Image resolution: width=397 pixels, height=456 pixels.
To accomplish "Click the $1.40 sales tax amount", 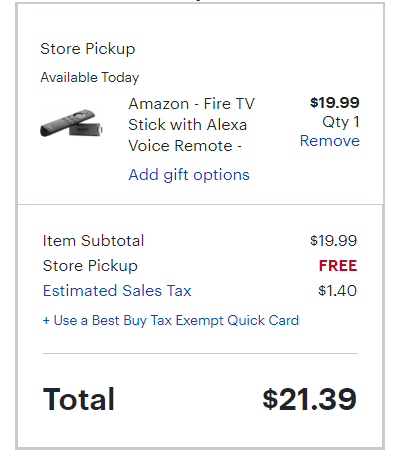I will point(337,291).
